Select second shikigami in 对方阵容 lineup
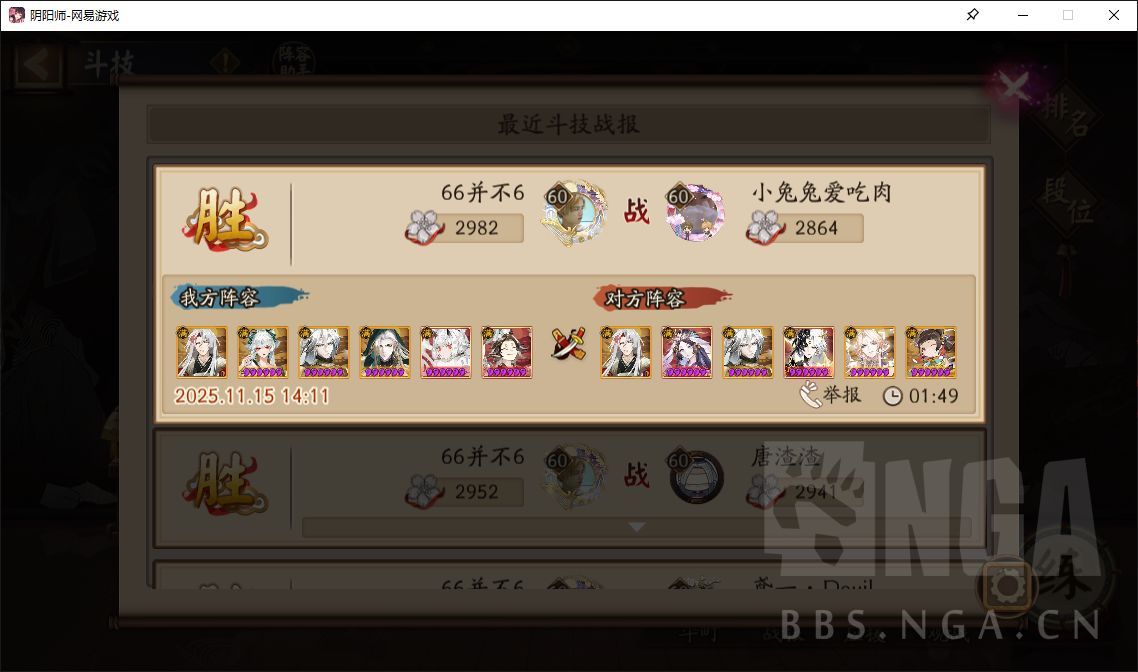Image resolution: width=1138 pixels, height=672 pixels. (687, 352)
